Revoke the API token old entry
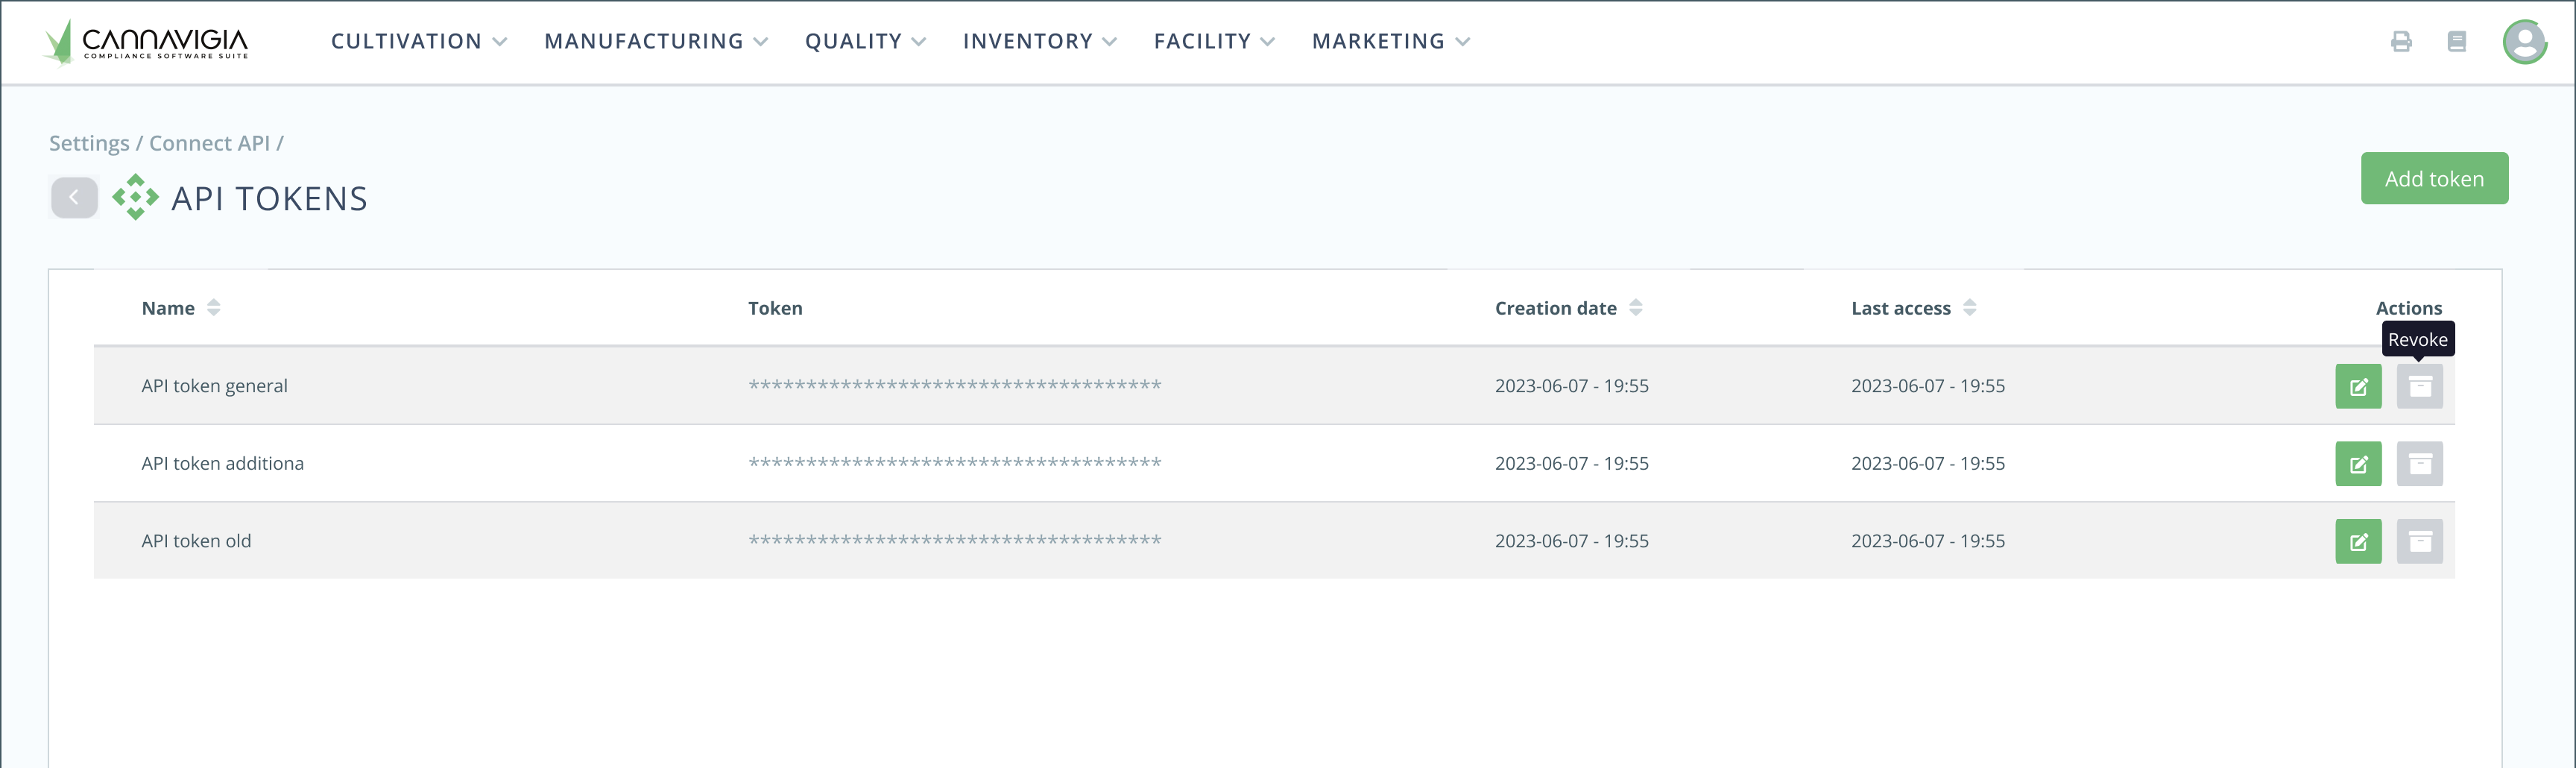2576x768 pixels. (x=2419, y=541)
